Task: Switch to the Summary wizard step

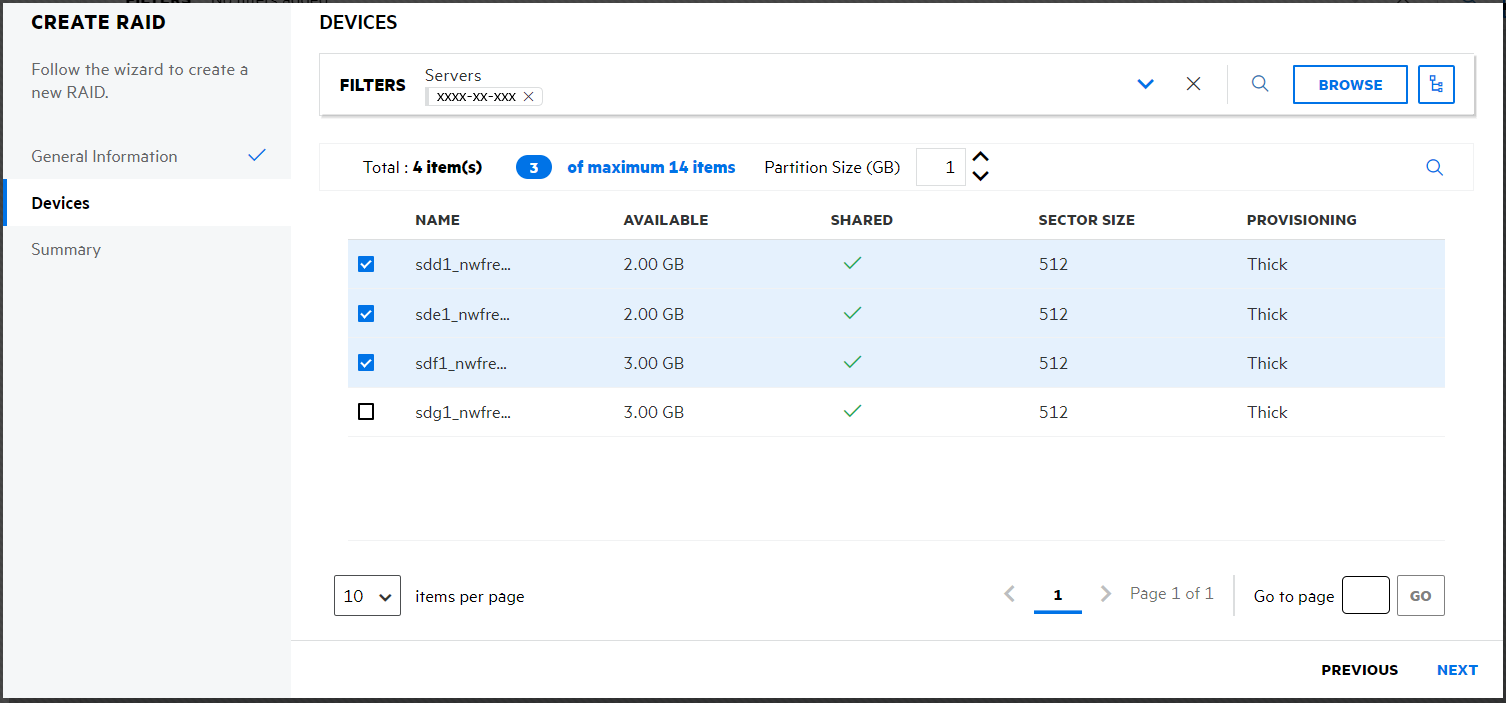Action: pyautogui.click(x=66, y=250)
